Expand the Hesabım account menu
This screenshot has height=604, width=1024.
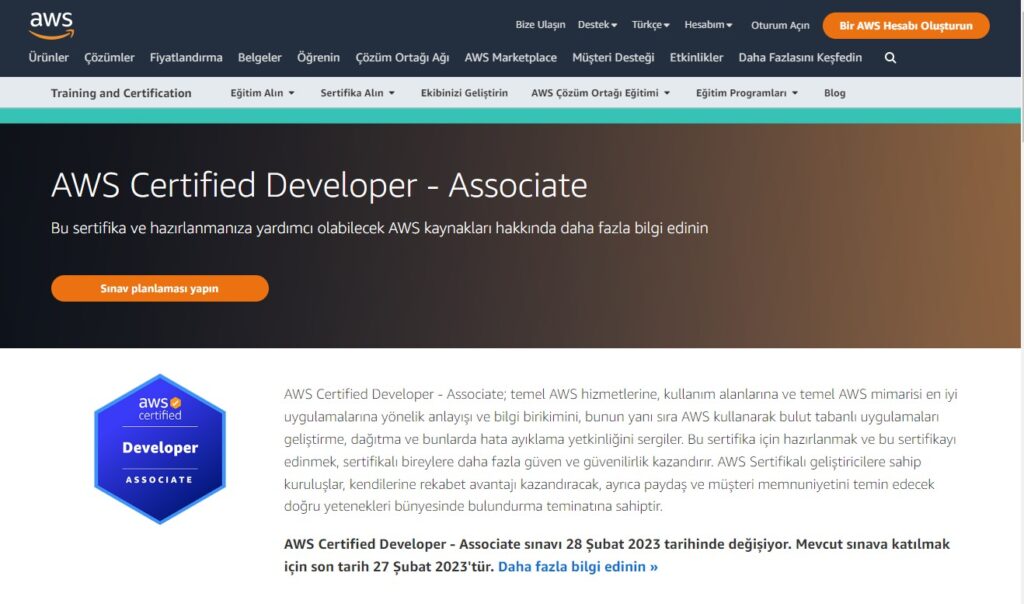click(708, 25)
